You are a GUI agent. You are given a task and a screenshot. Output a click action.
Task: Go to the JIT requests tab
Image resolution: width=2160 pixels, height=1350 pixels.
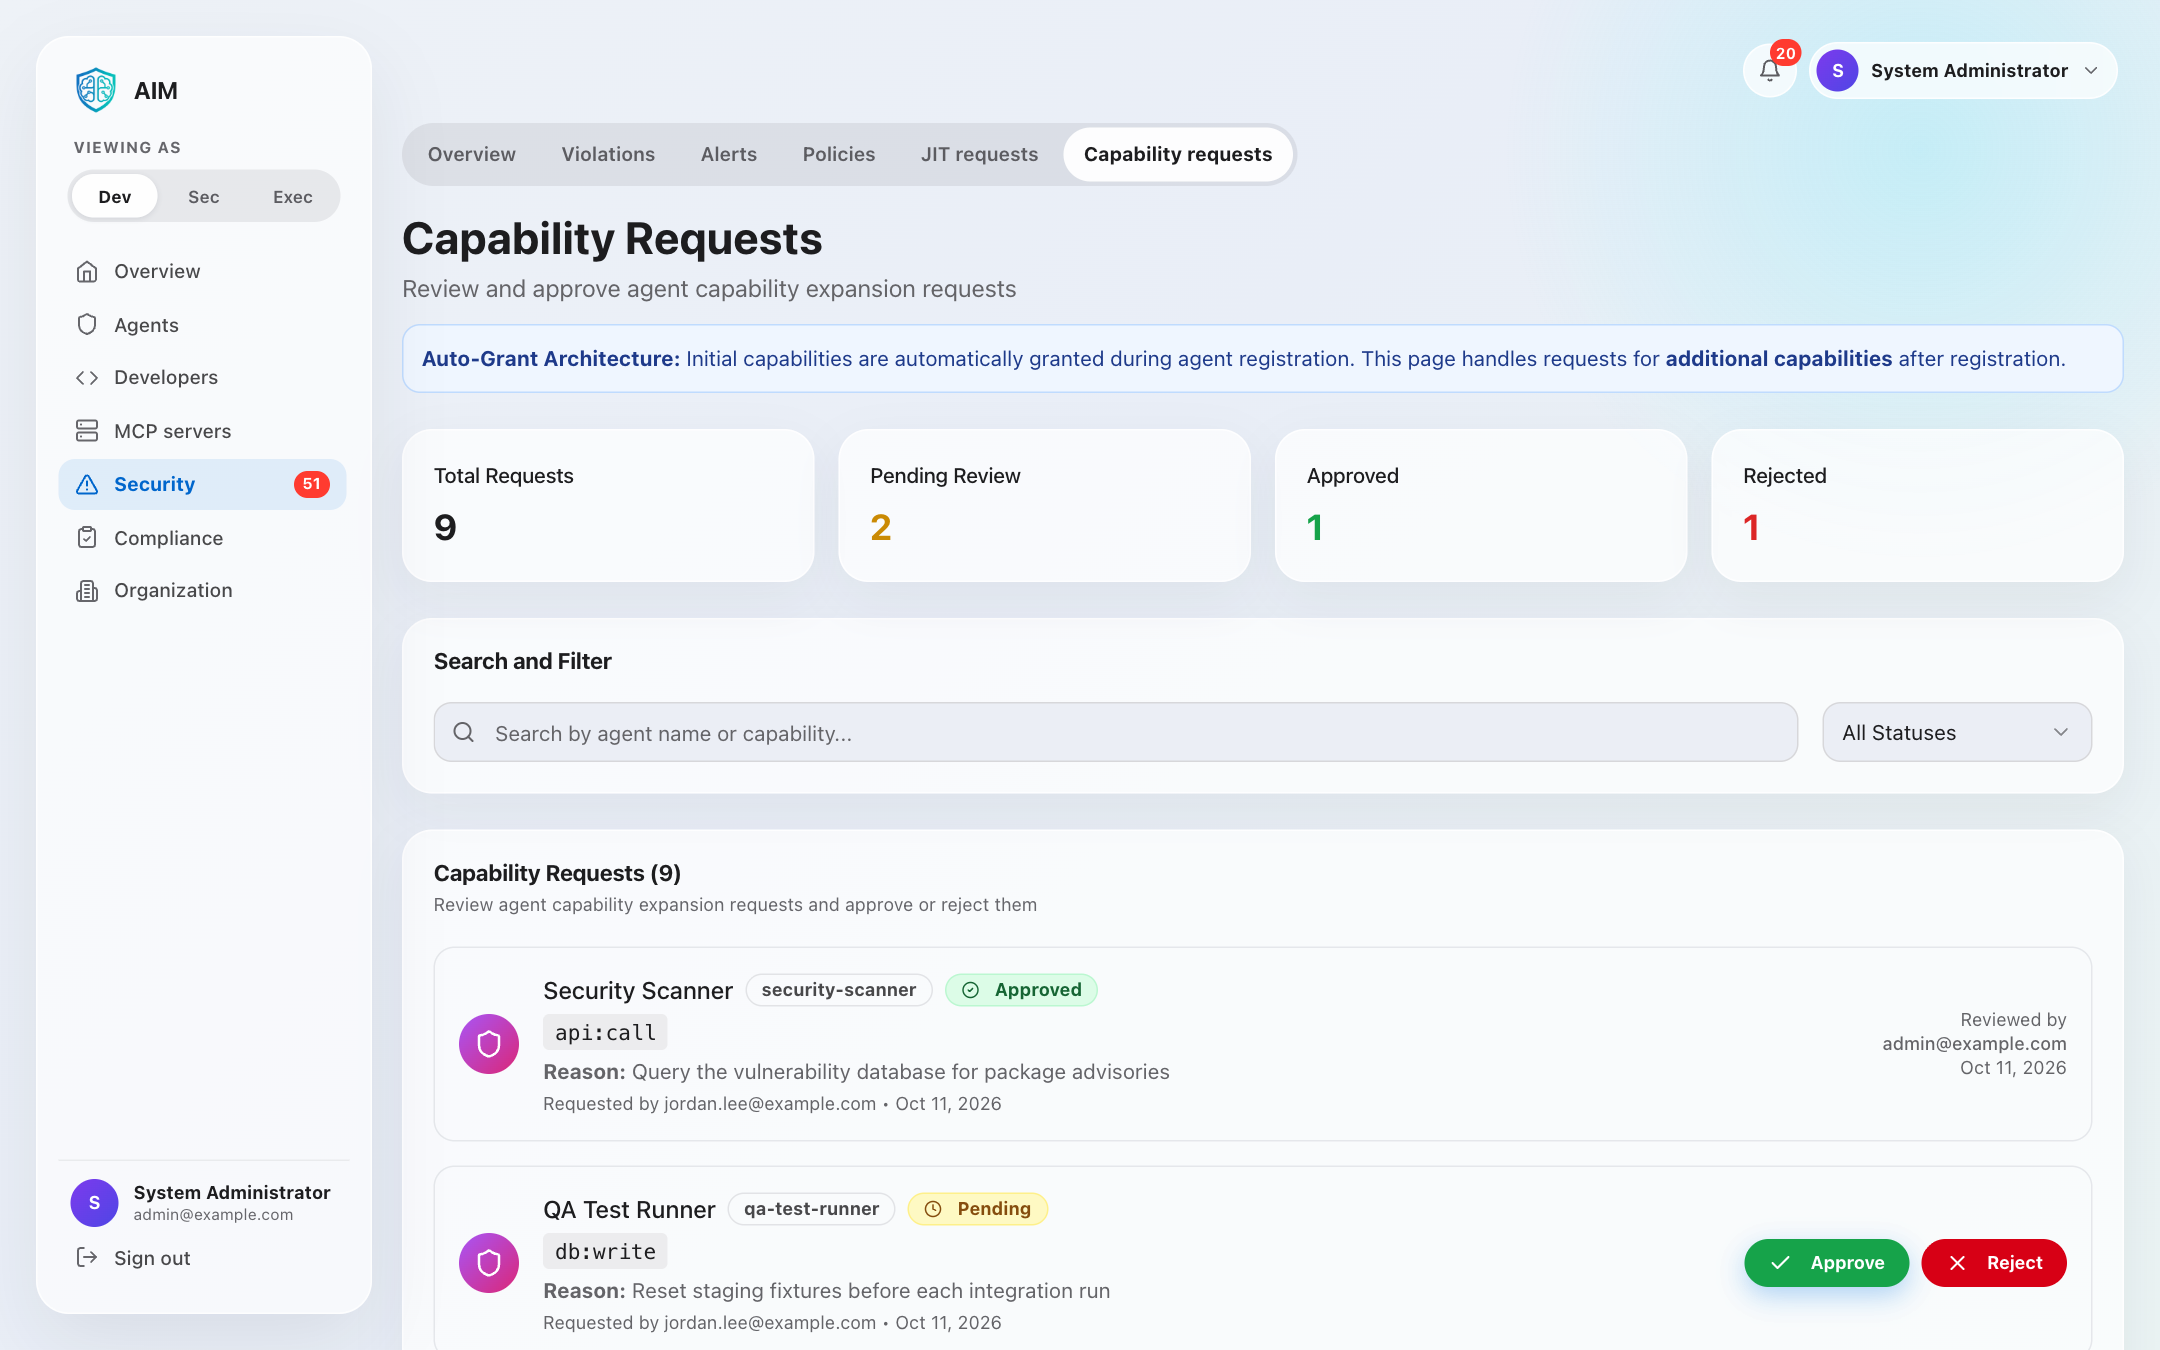(980, 154)
